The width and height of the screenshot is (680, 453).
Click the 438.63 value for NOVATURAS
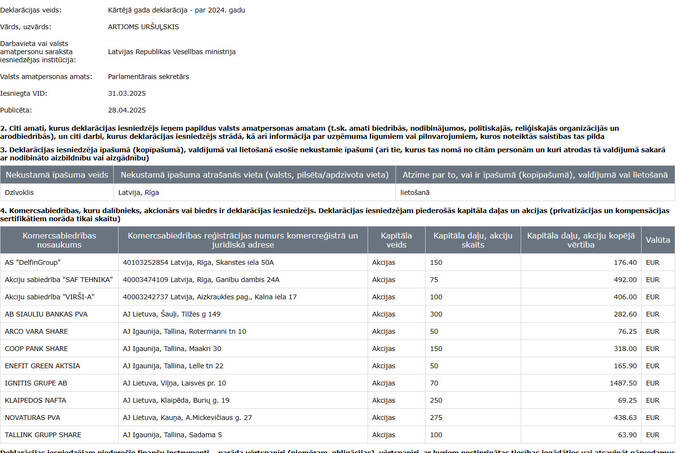pyautogui.click(x=625, y=417)
